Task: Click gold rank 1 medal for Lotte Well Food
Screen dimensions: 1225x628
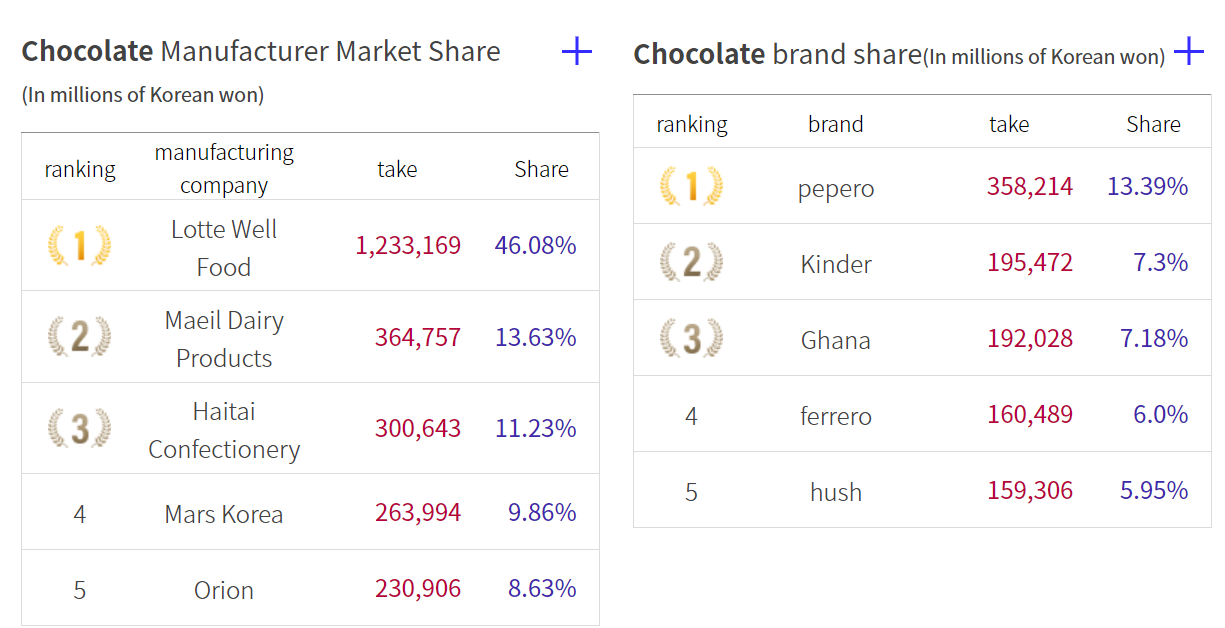Action: point(79,245)
